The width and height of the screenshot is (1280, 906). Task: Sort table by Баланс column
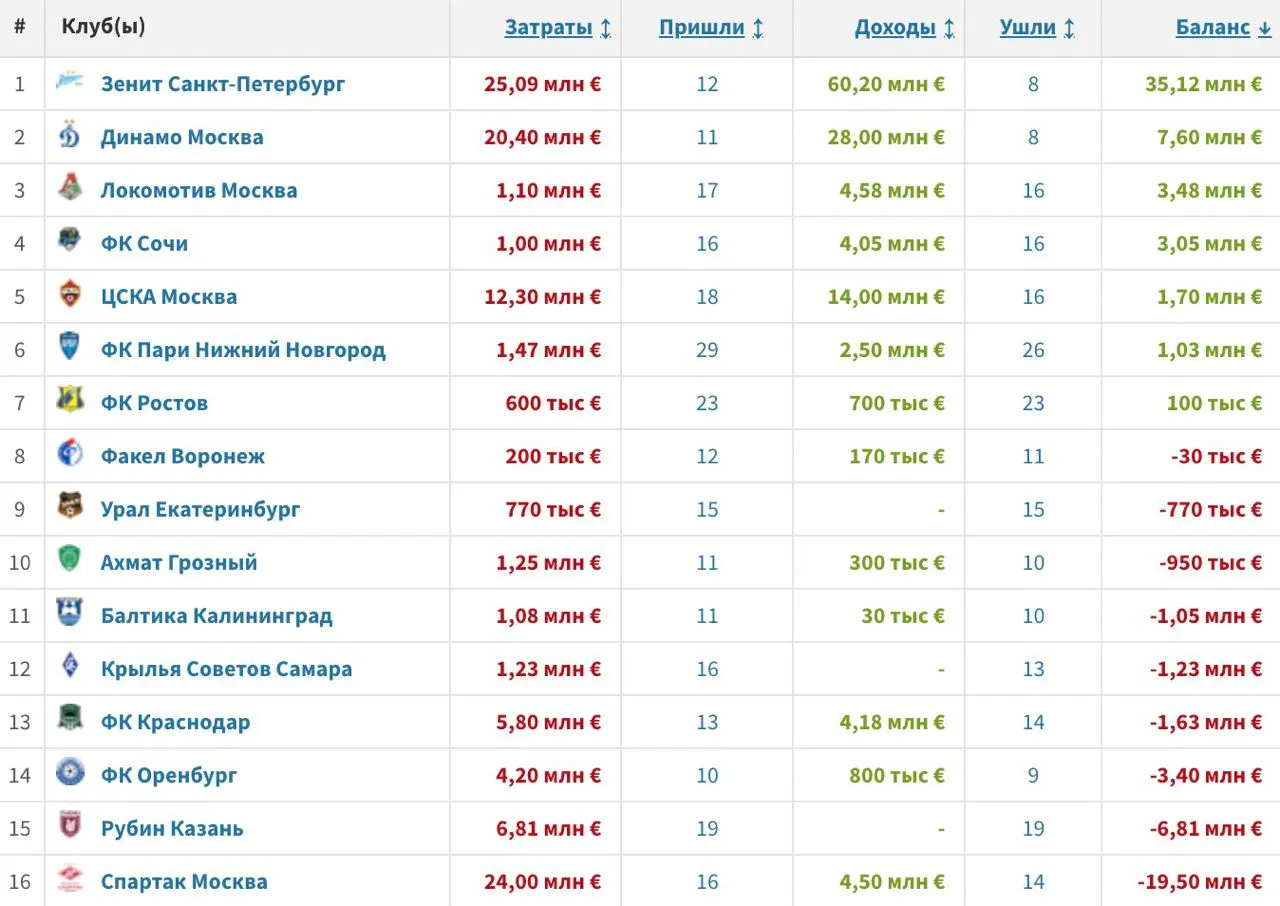click(1223, 28)
